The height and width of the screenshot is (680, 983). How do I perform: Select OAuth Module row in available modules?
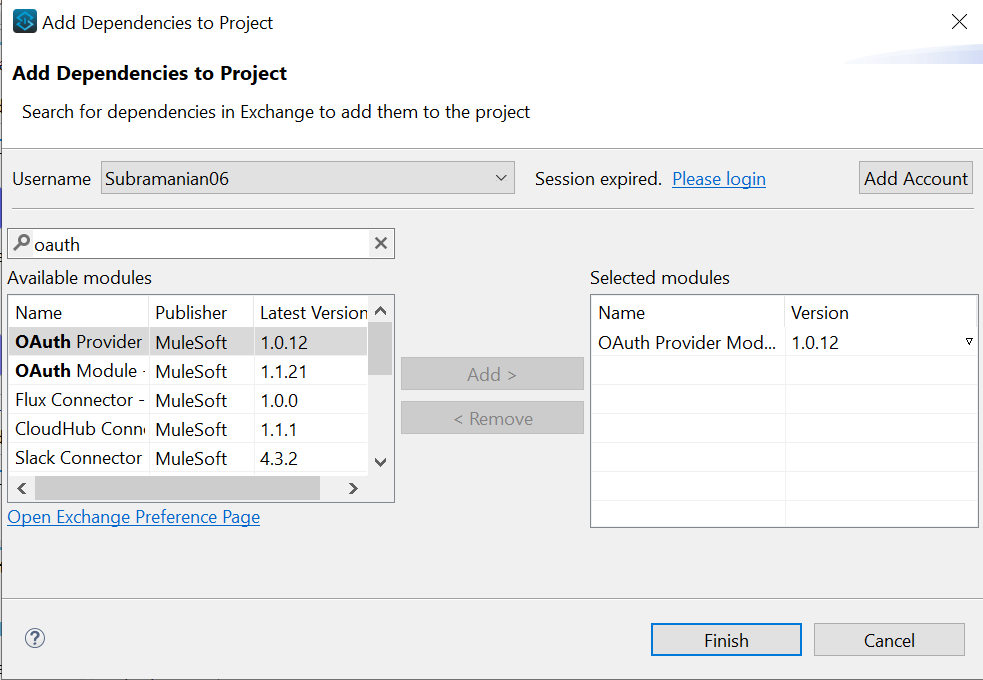point(80,371)
